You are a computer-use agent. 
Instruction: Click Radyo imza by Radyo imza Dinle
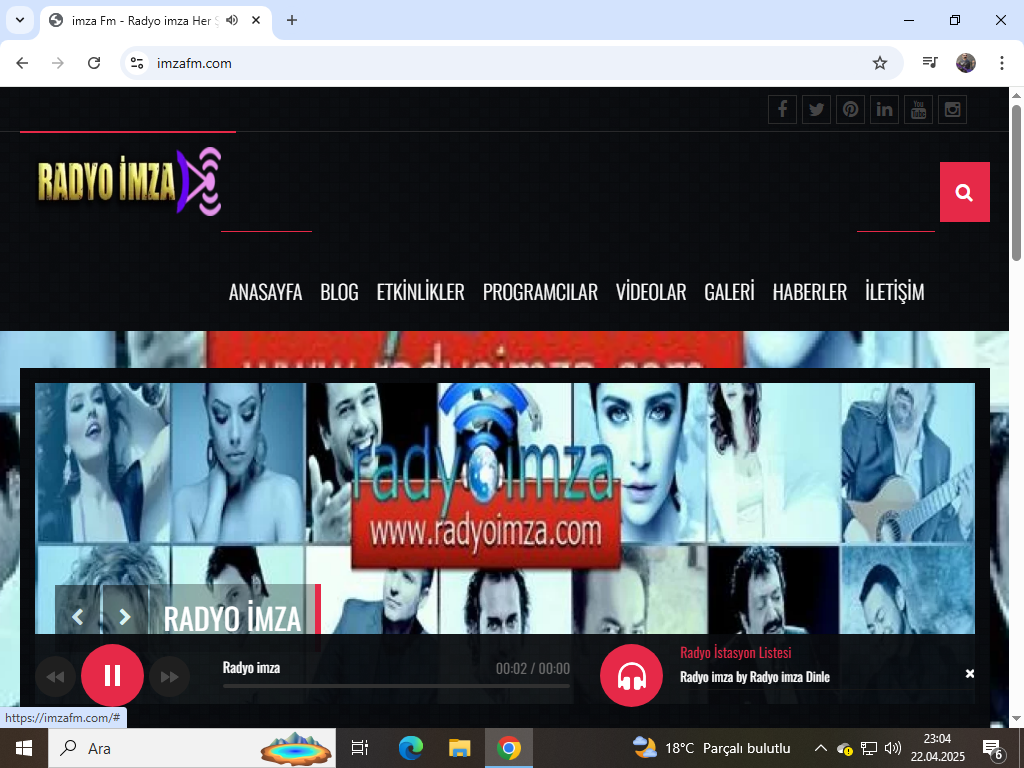click(755, 677)
